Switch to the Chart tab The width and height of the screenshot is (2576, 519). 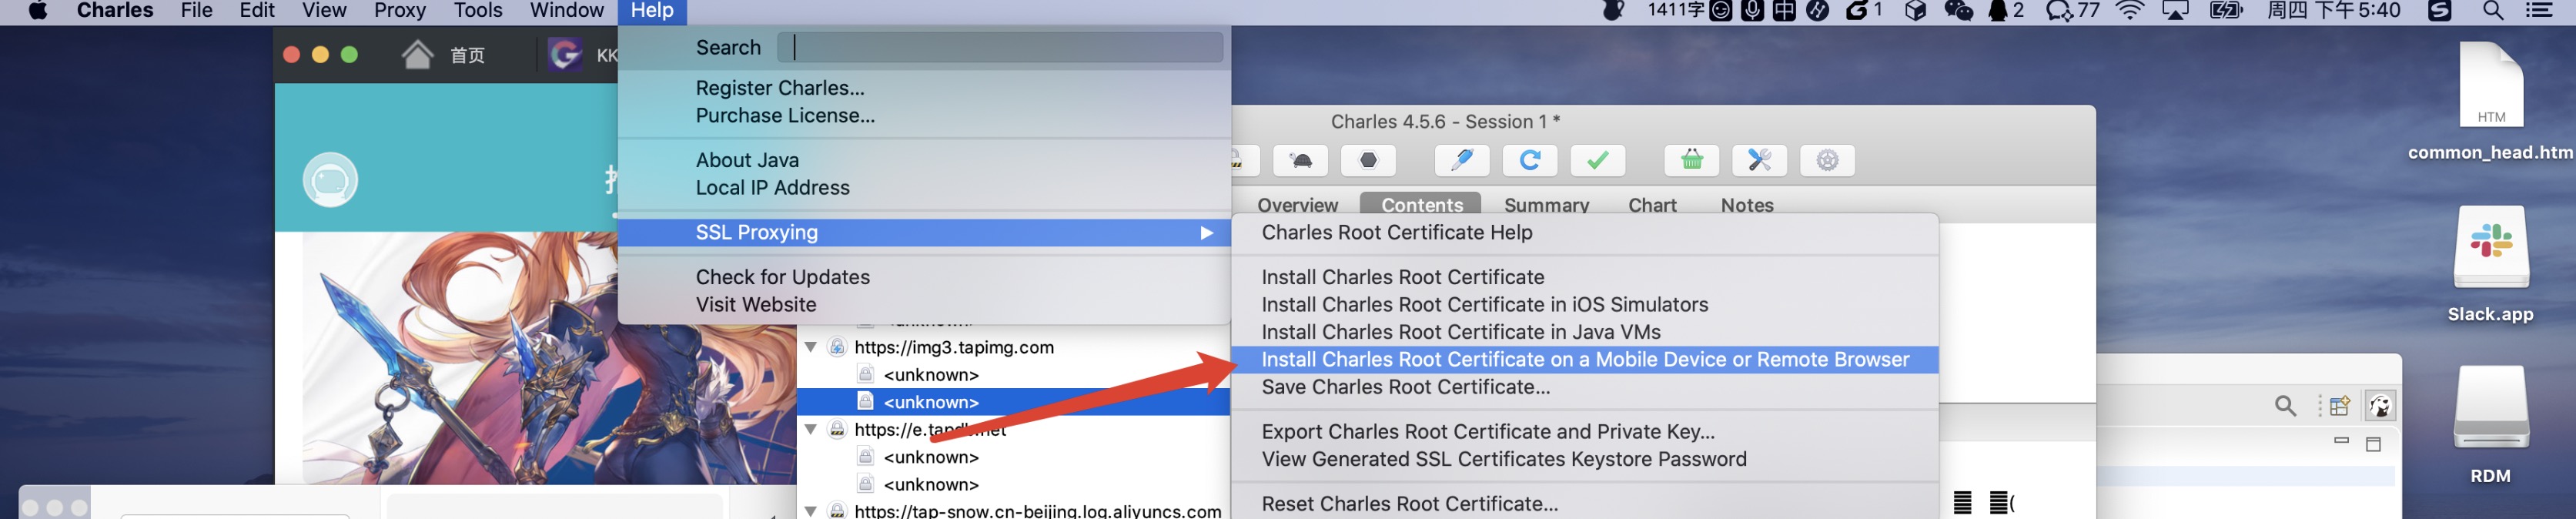click(1652, 205)
